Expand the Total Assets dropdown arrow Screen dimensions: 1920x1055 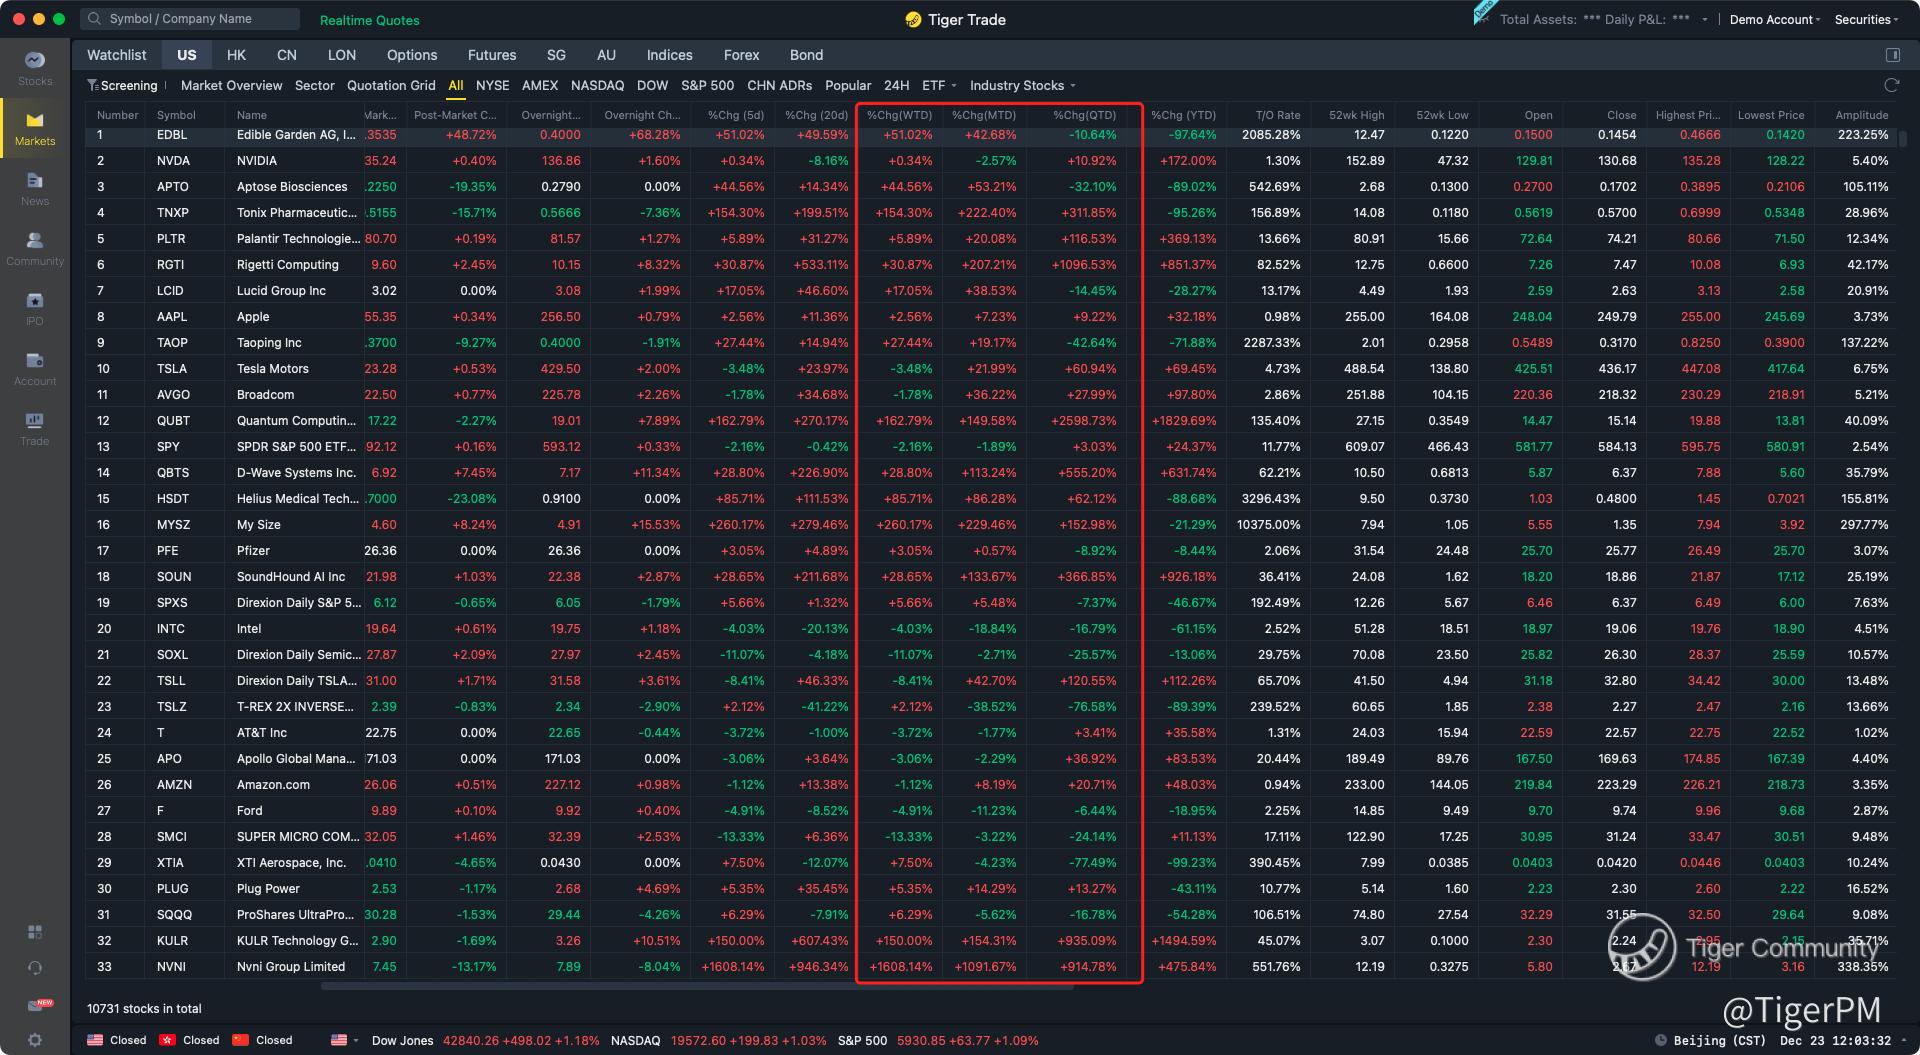(1705, 20)
